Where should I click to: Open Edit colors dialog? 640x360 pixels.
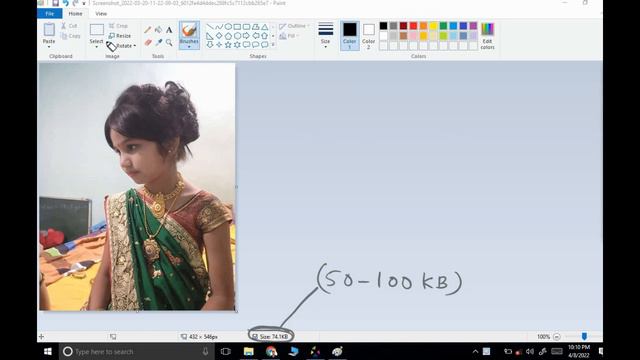click(x=487, y=36)
